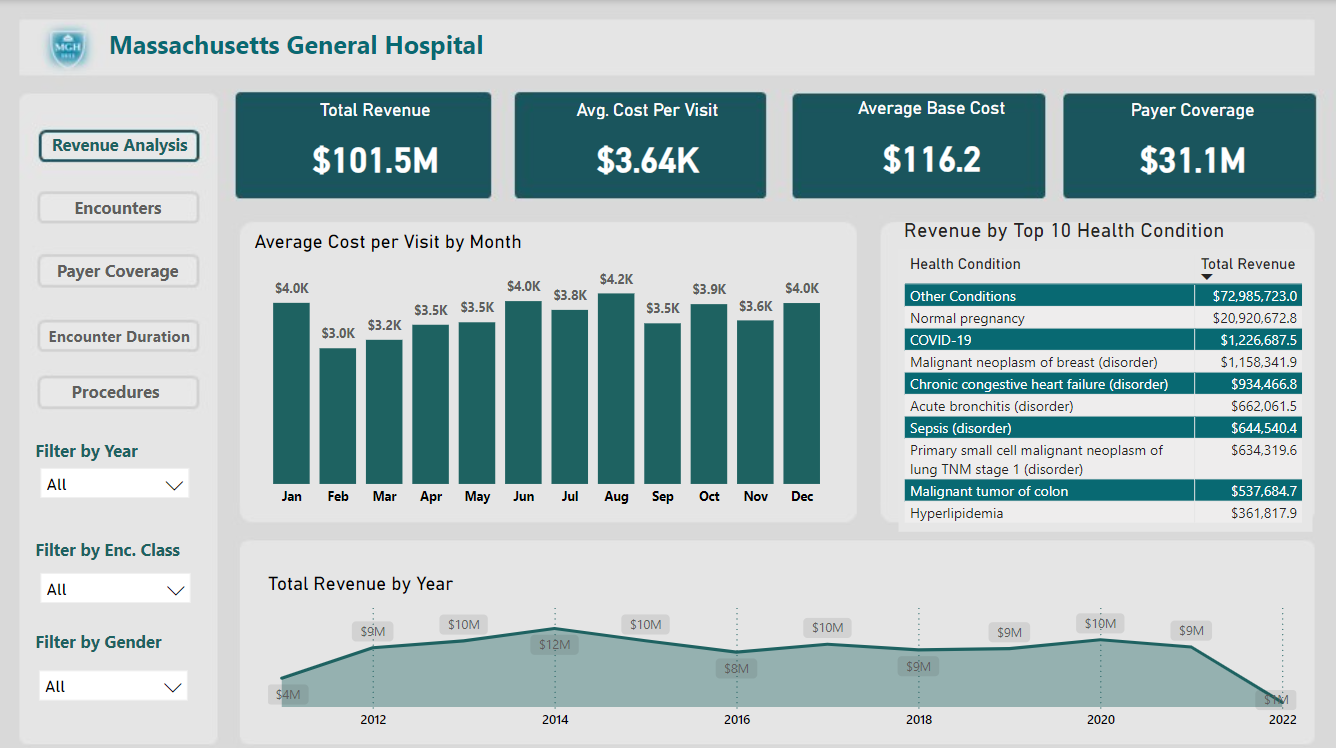
Task: Select the August bar in monthly chart
Action: click(x=616, y=388)
